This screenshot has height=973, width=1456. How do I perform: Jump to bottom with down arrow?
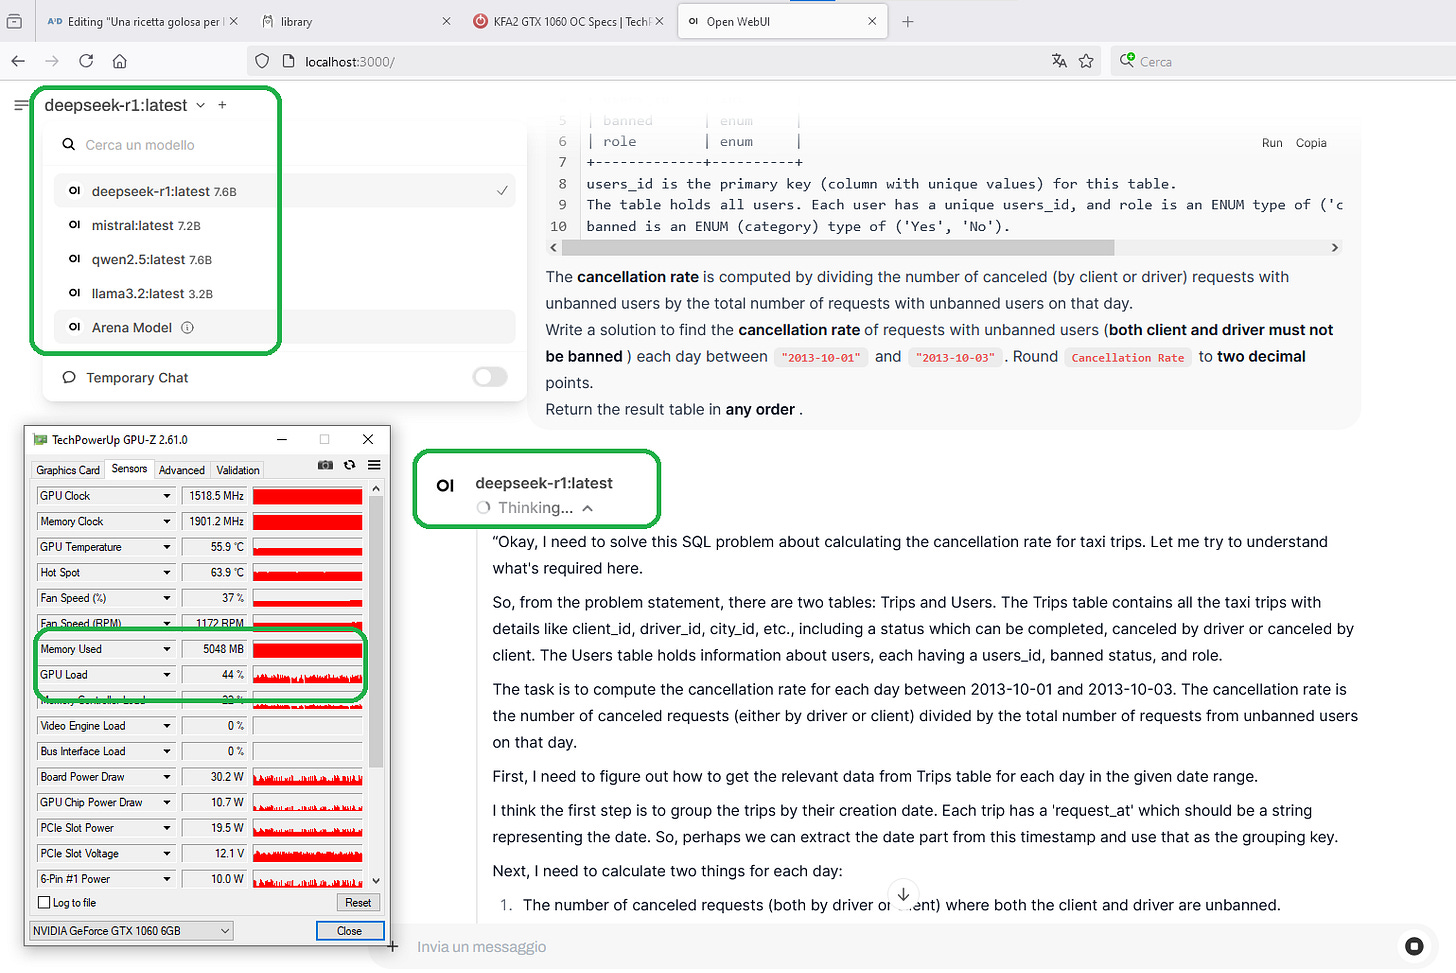tap(903, 894)
